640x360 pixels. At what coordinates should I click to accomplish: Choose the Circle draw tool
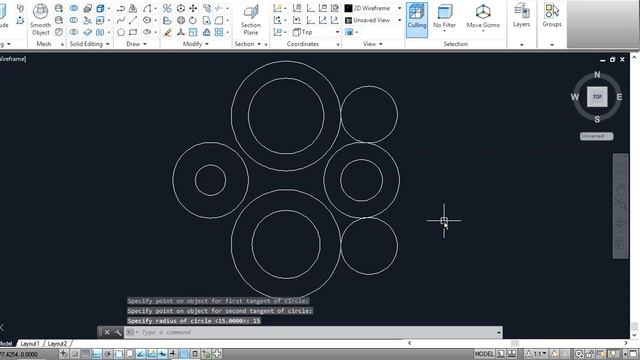[x=147, y=20]
